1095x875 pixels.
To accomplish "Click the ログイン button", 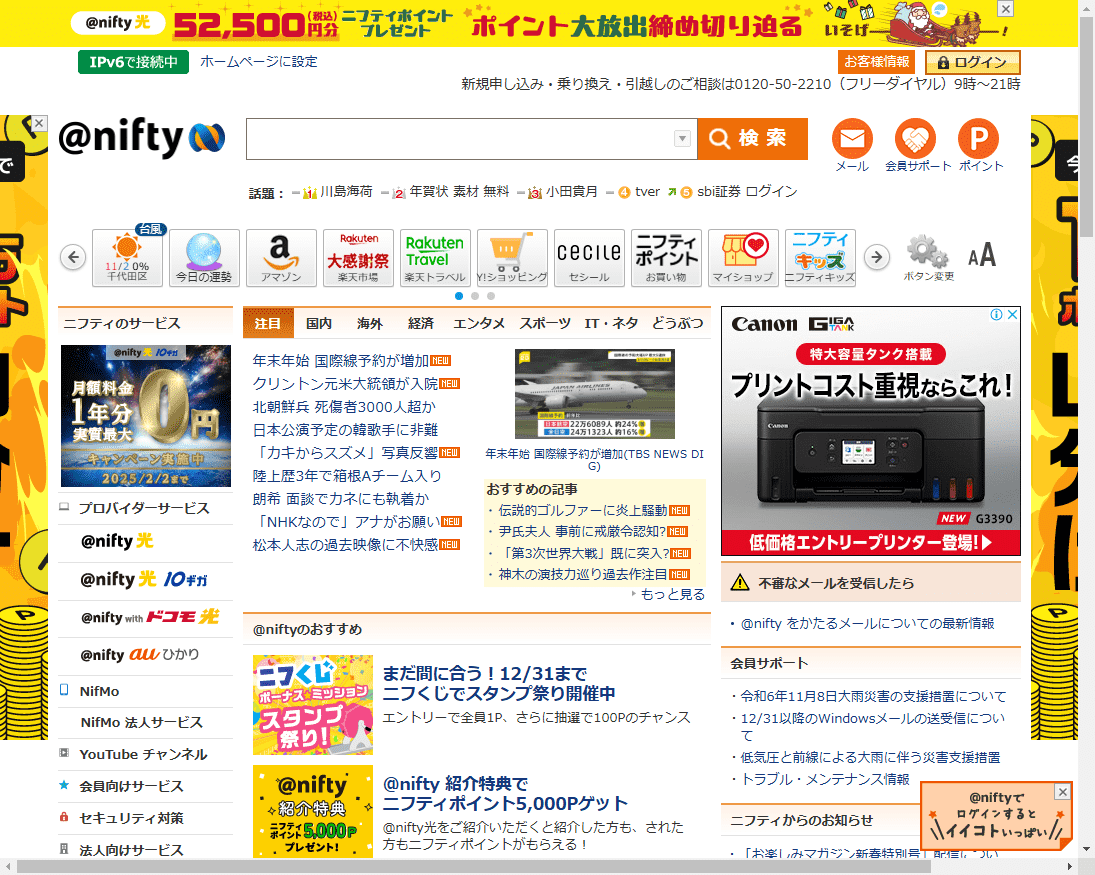I will tap(973, 62).
